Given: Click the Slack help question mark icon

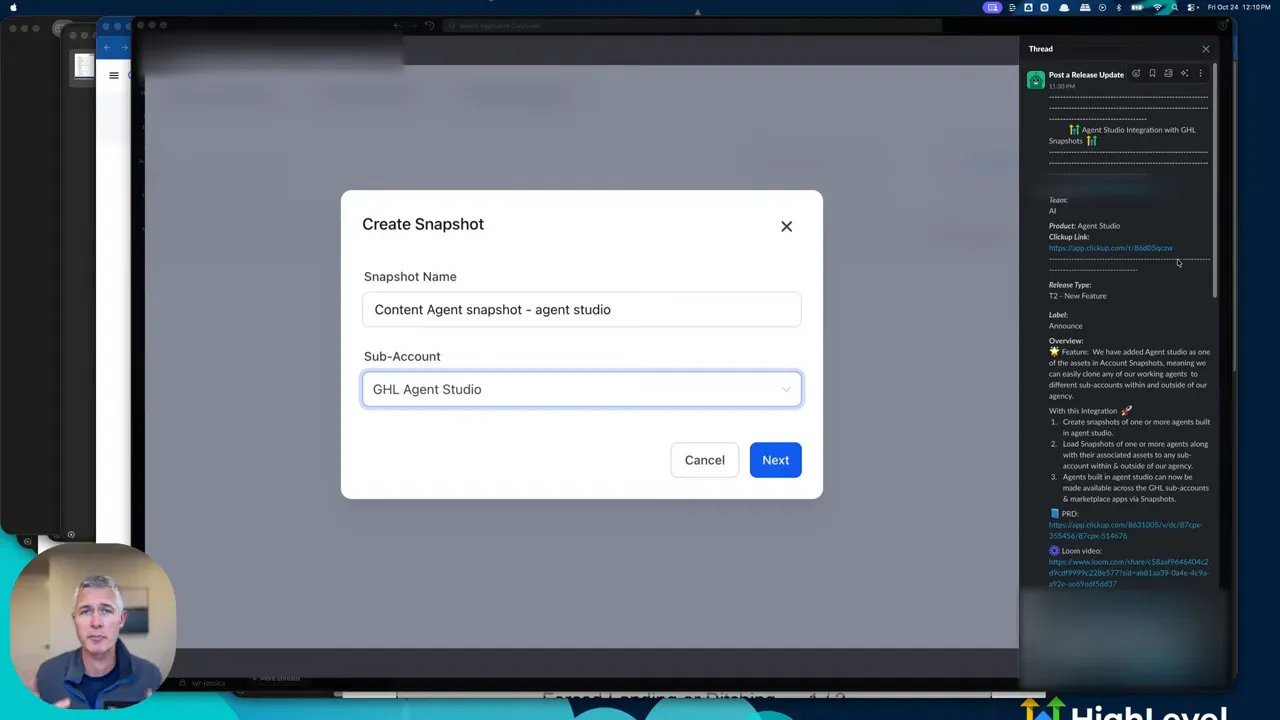Looking at the screenshot, I should pyautogui.click(x=1222, y=25).
